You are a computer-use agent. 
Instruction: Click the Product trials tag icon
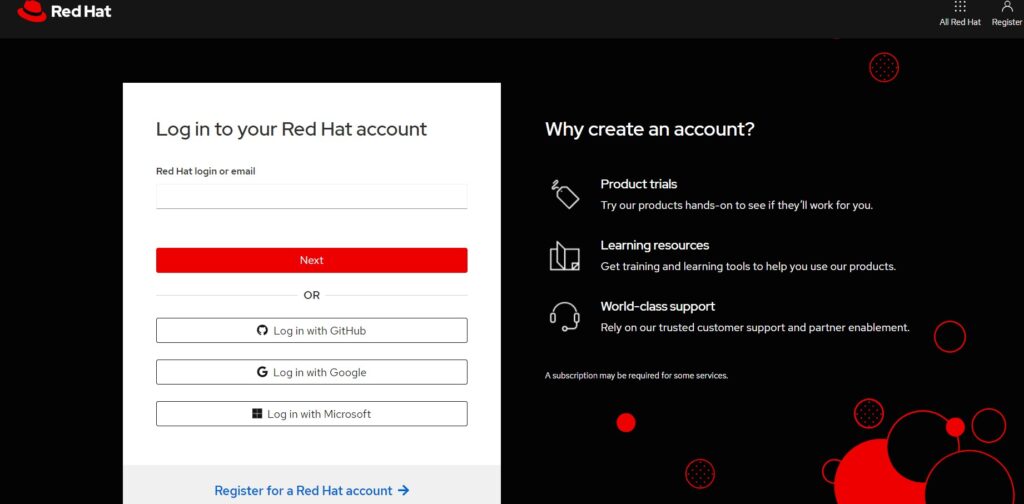point(564,194)
